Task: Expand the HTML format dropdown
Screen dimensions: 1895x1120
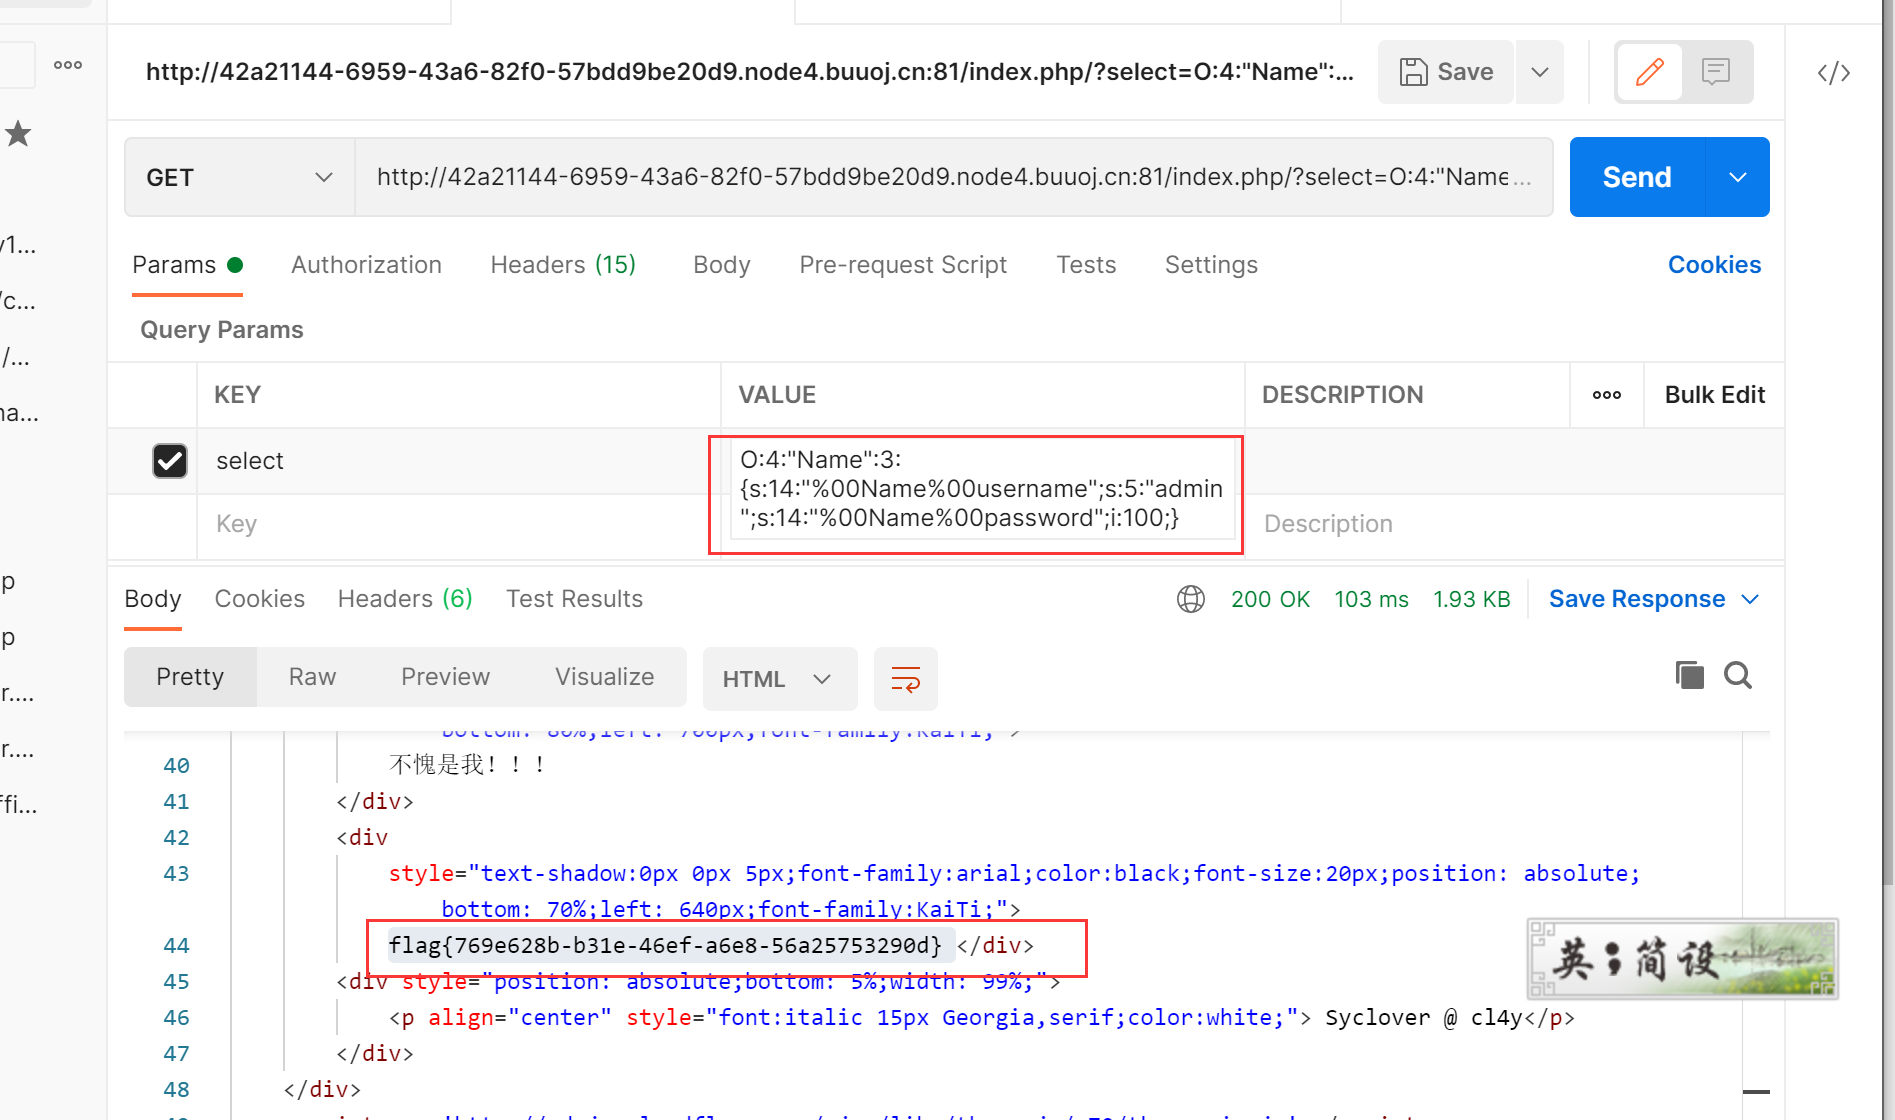Action: point(779,679)
